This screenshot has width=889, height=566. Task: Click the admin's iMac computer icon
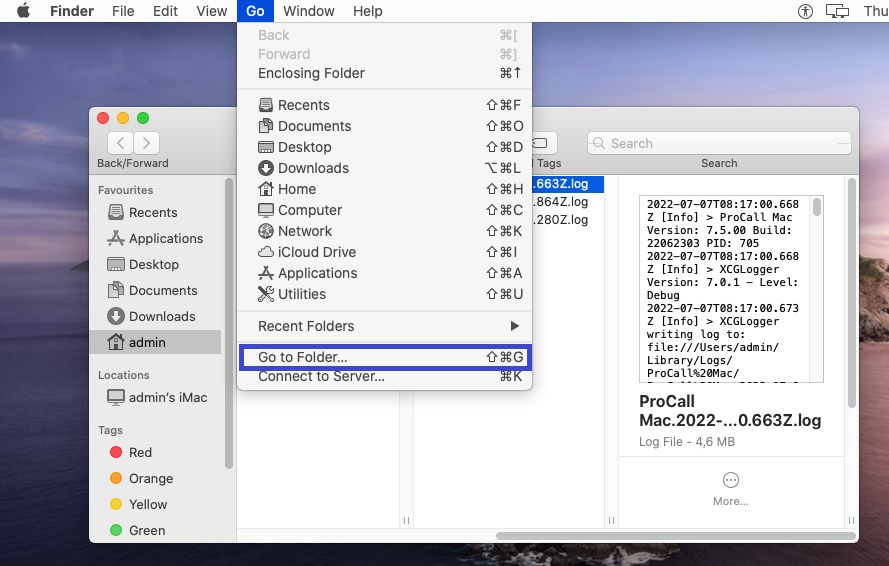115,397
